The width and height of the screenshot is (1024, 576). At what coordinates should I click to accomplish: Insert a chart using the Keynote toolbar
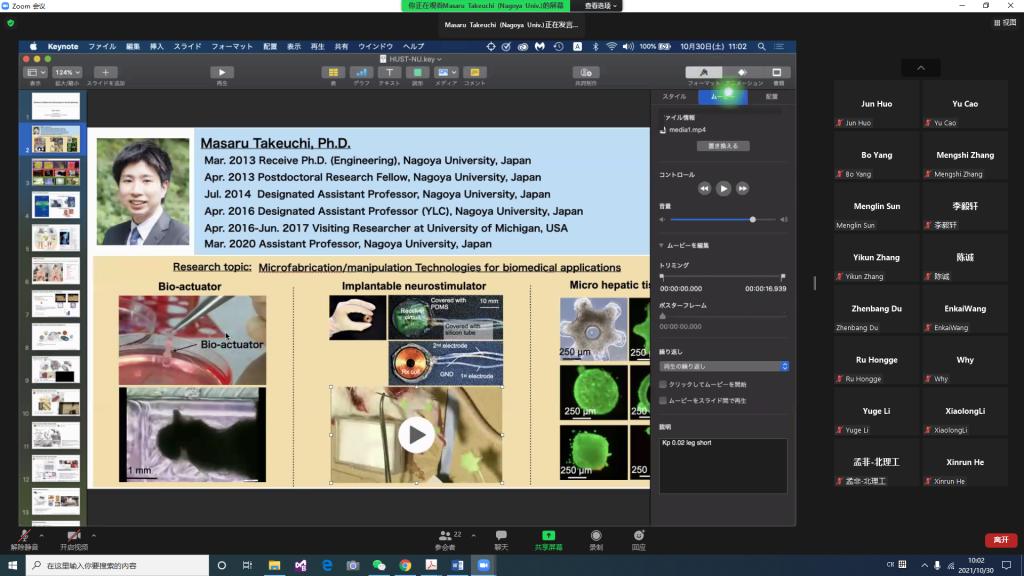(361, 73)
